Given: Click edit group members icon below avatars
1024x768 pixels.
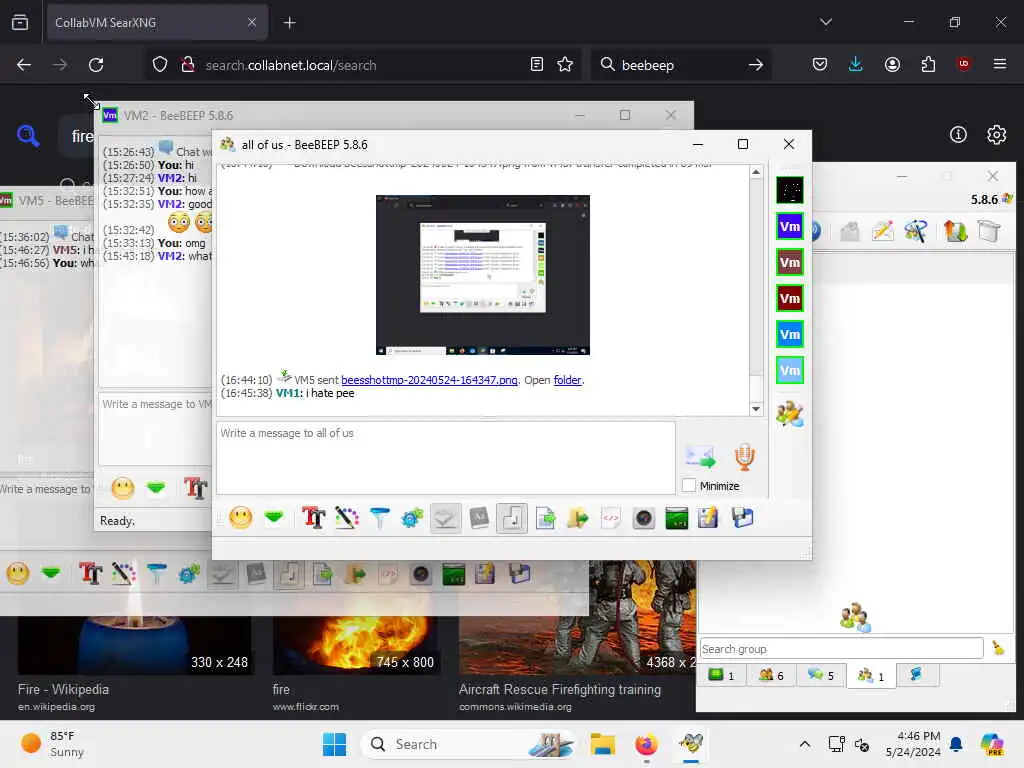Looking at the screenshot, I should click(x=790, y=414).
